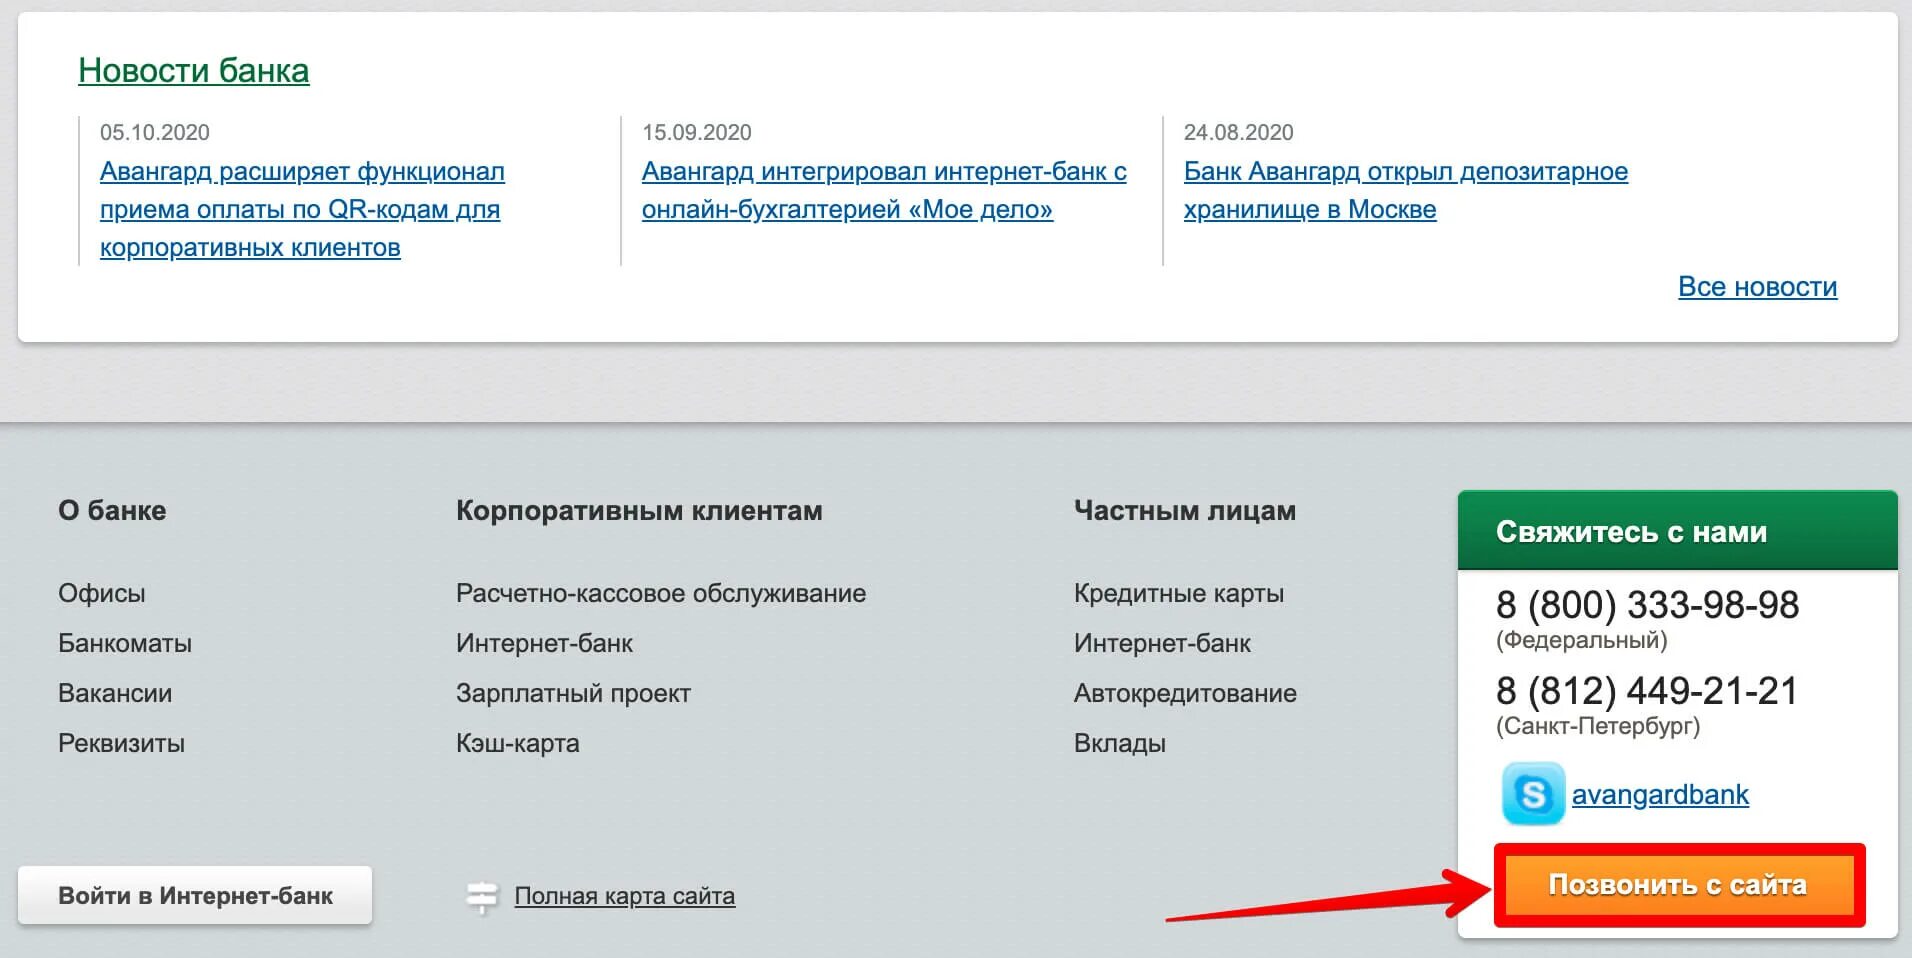The image size is (1912, 958).
Task: Open Интернет-банк under Корпоративным клиентам
Action: click(544, 643)
